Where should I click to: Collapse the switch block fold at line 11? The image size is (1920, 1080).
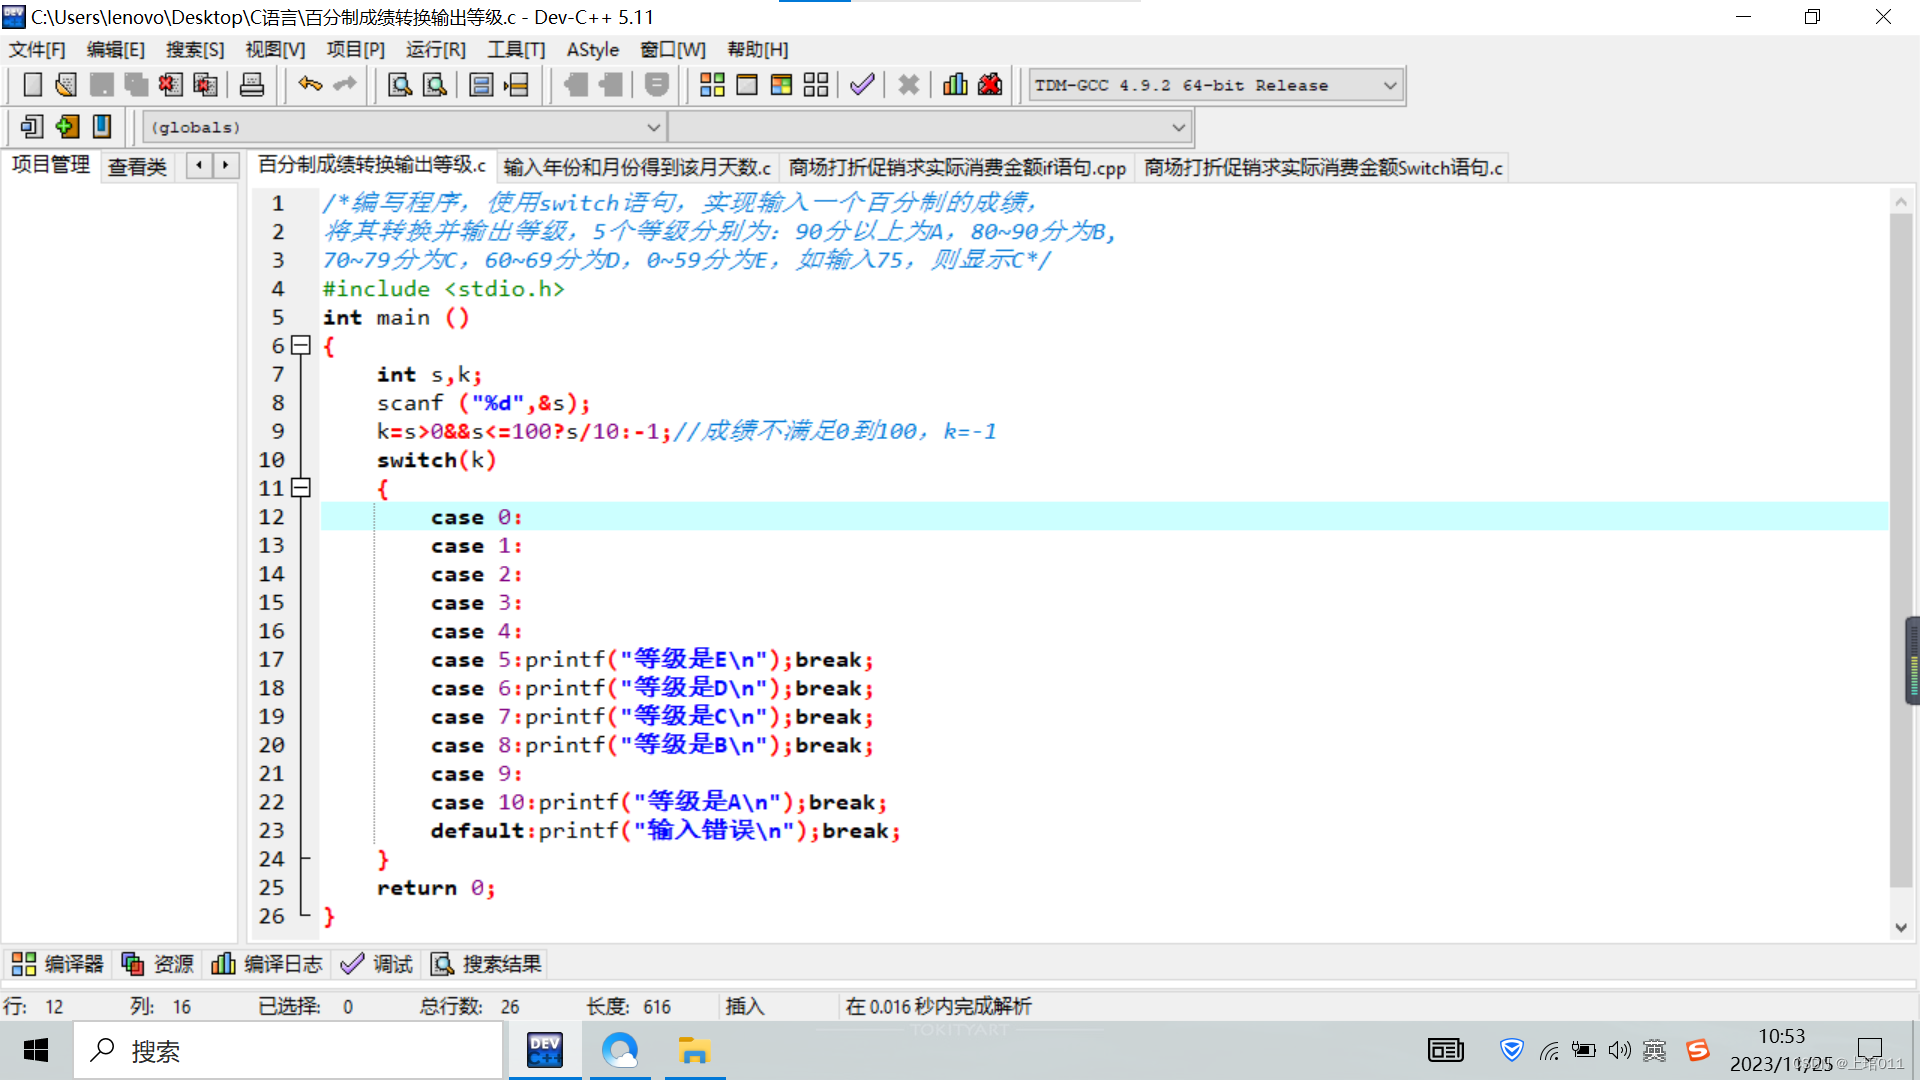pos(300,488)
